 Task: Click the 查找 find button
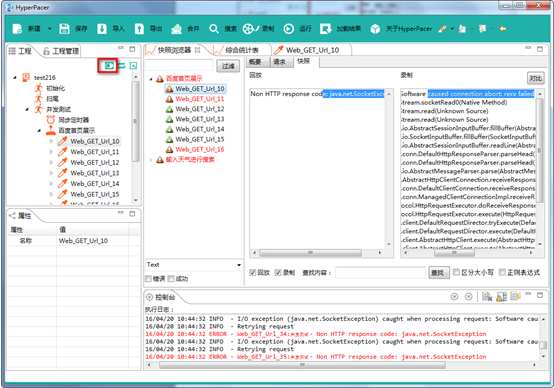439,272
